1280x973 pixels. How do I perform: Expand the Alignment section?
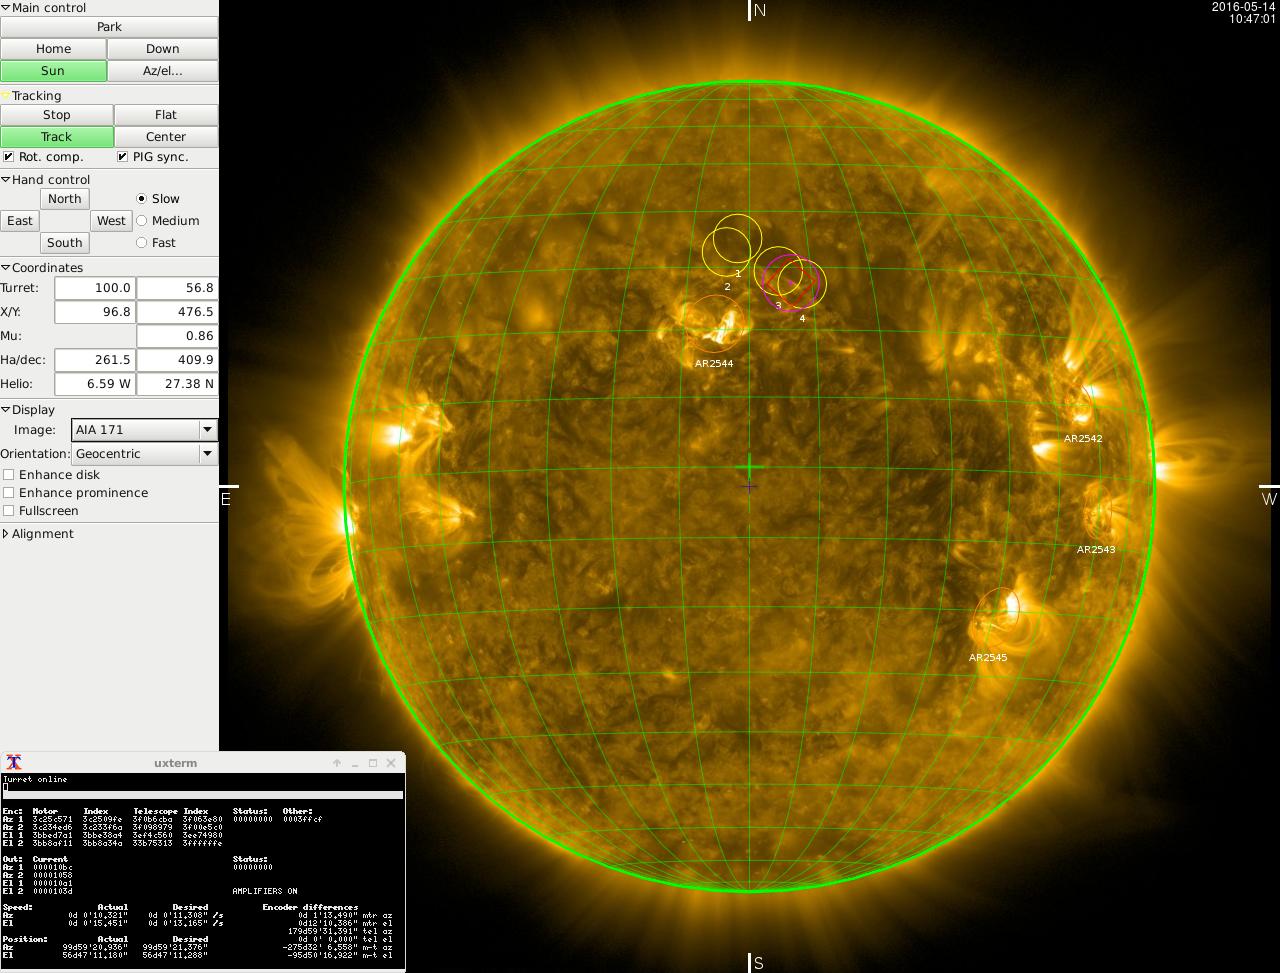[x=6, y=534]
